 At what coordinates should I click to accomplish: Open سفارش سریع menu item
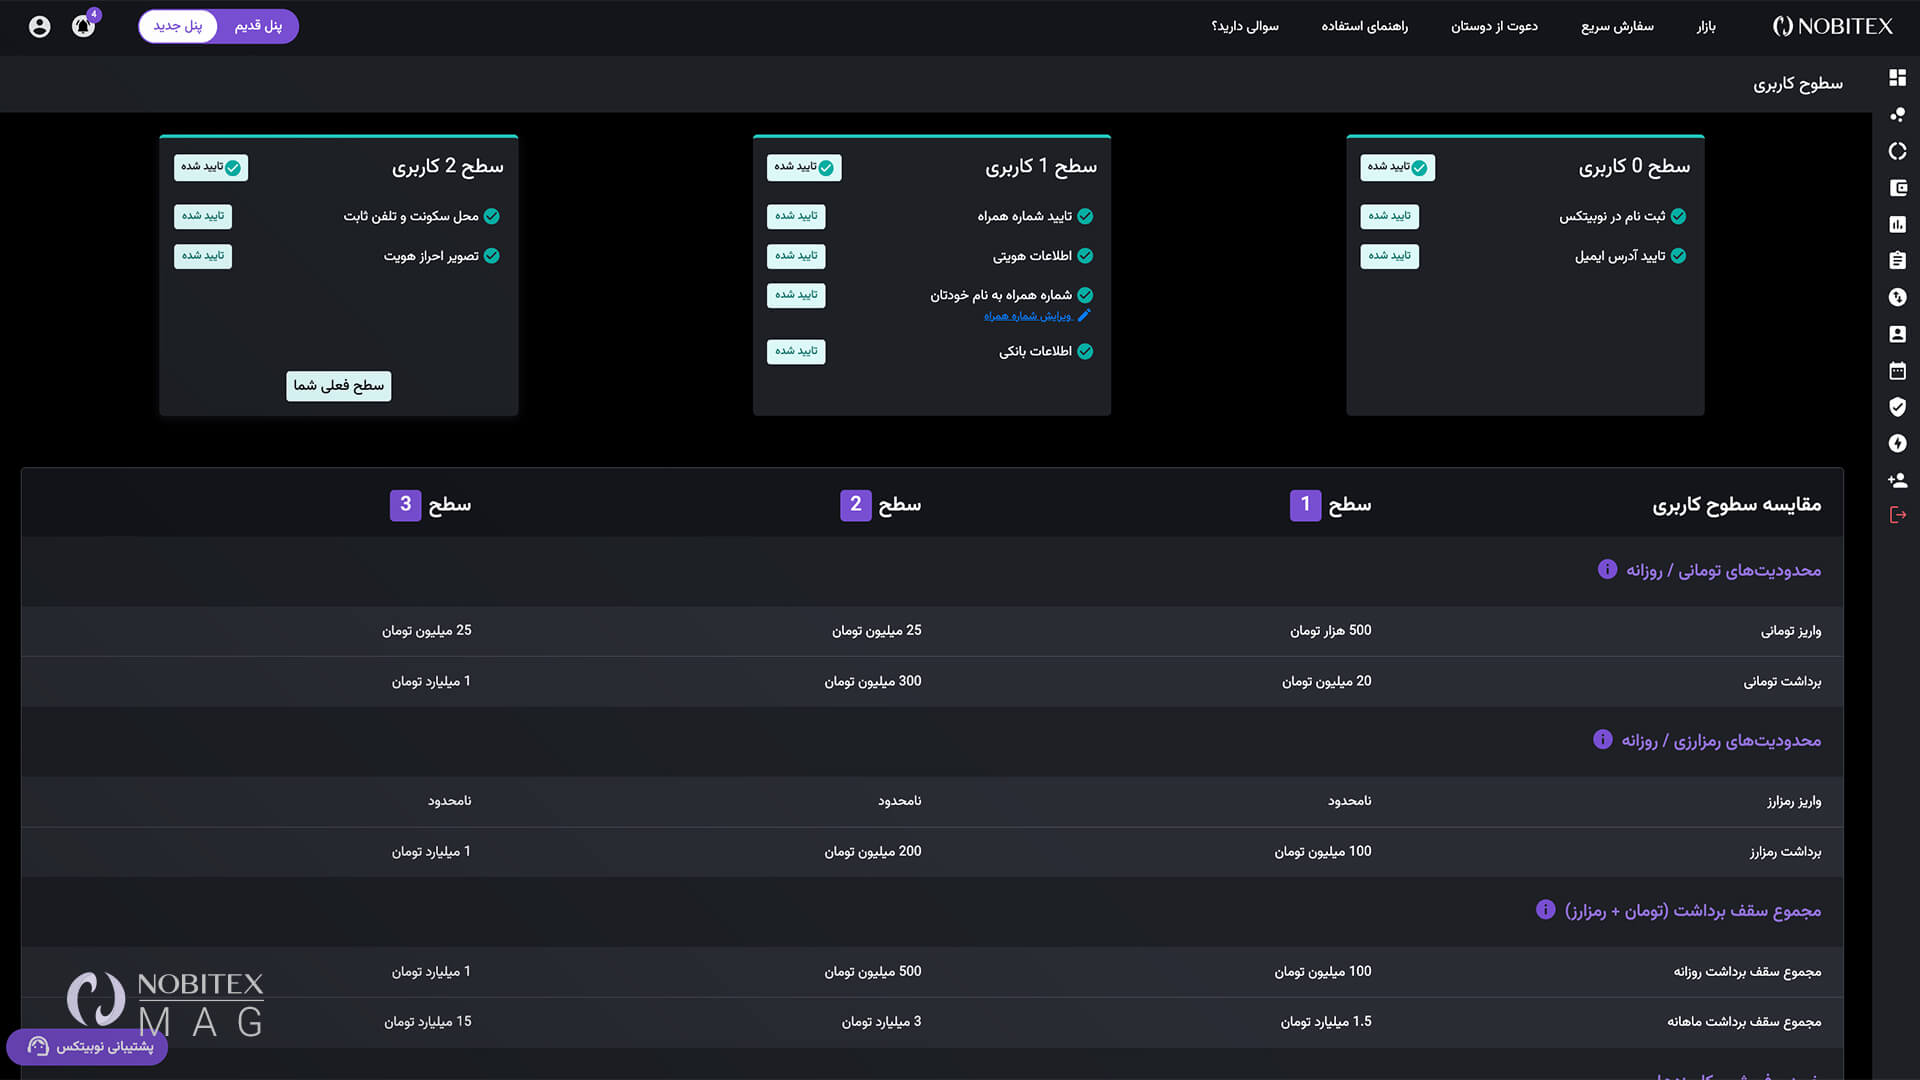[x=1617, y=26]
